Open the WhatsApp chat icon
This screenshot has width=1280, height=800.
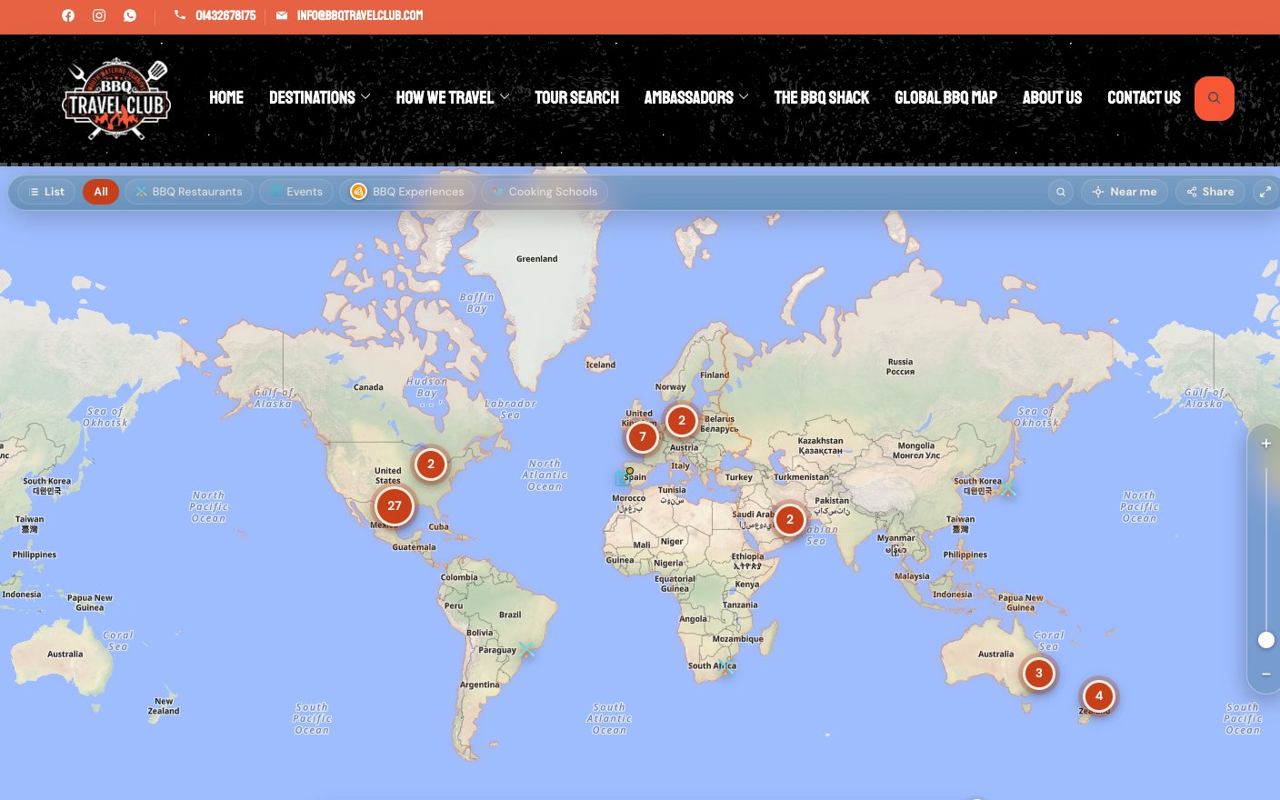point(130,15)
